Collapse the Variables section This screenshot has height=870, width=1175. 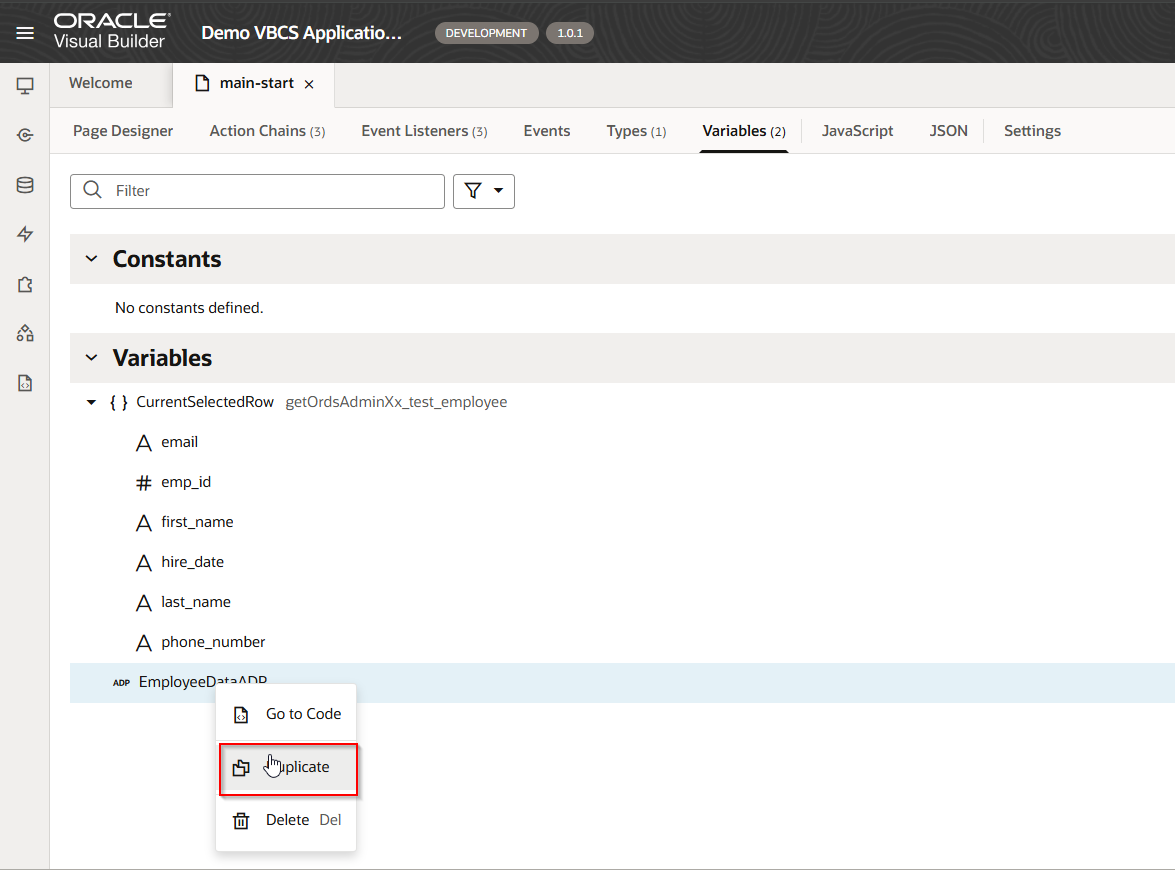[92, 358]
